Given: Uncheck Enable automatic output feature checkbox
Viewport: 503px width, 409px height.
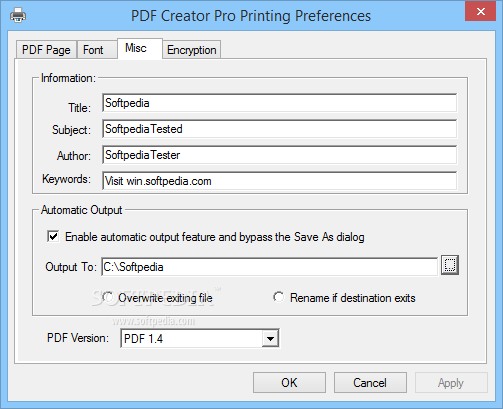Looking at the screenshot, I should (x=53, y=237).
